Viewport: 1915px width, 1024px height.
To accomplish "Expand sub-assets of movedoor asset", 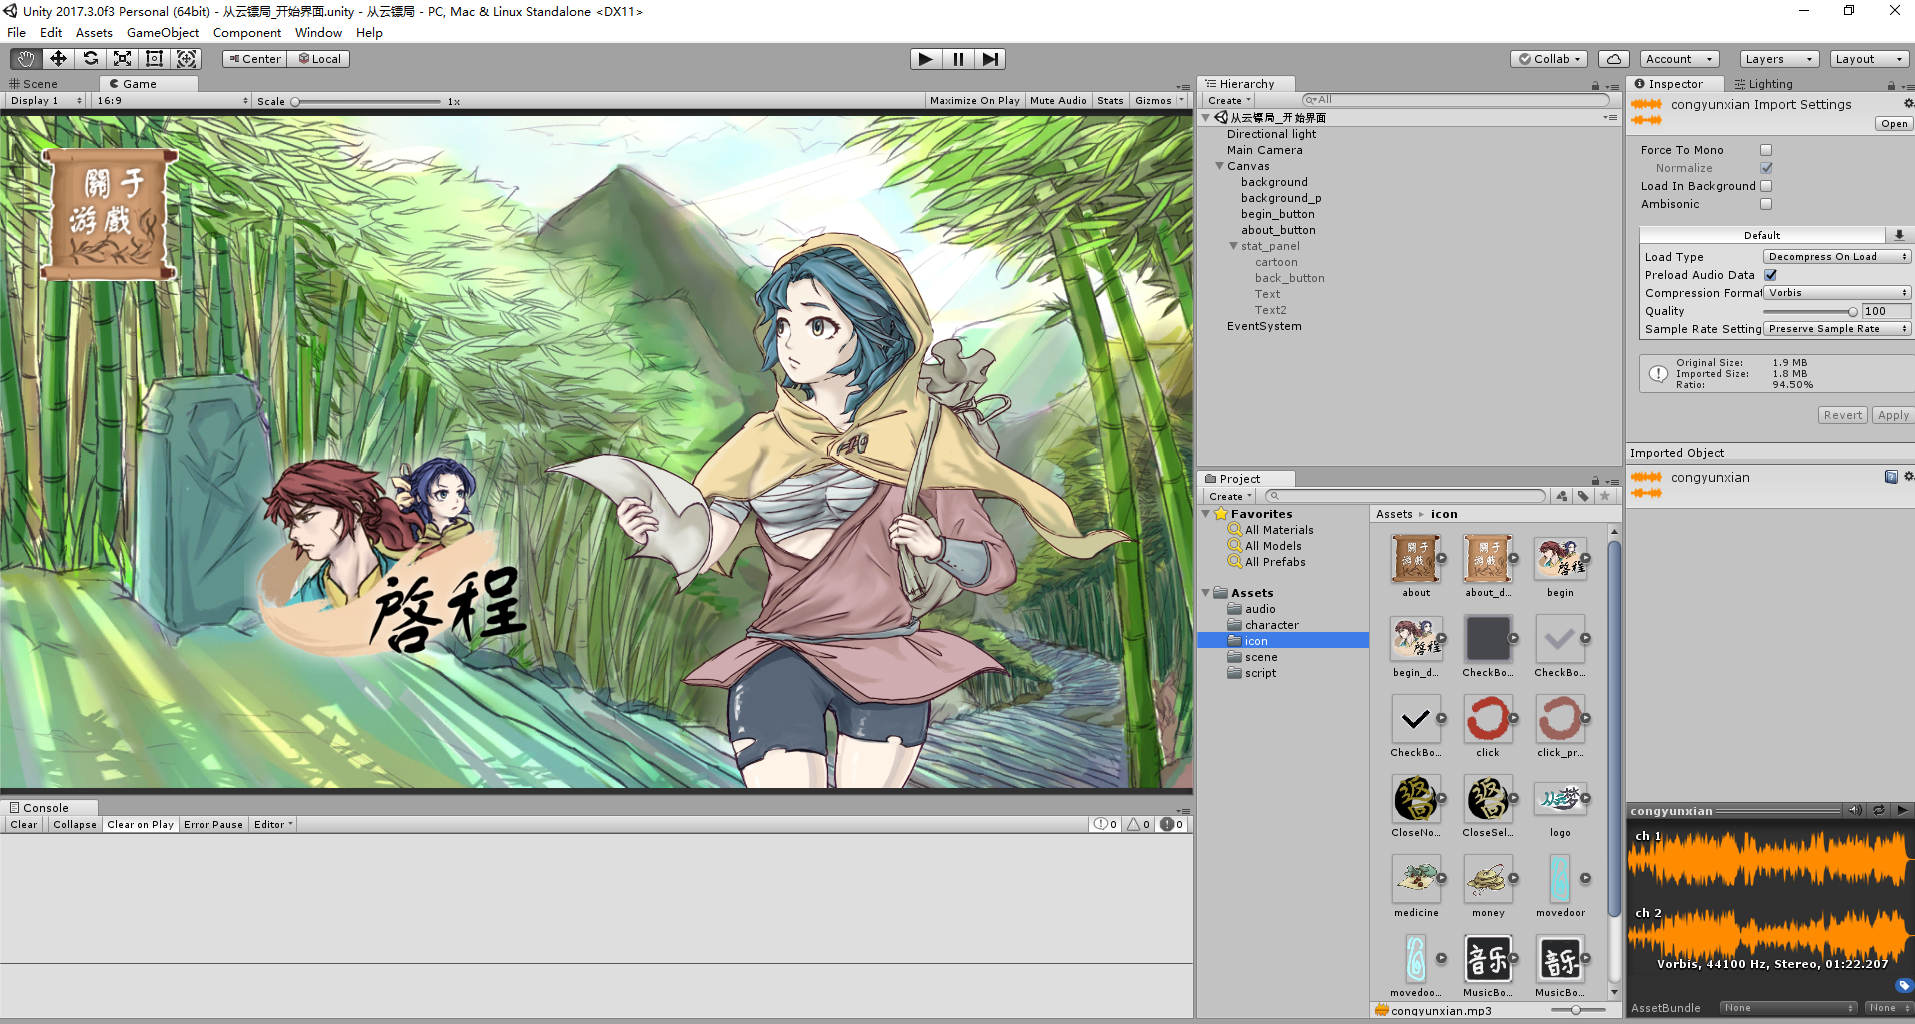I will click(1585, 878).
